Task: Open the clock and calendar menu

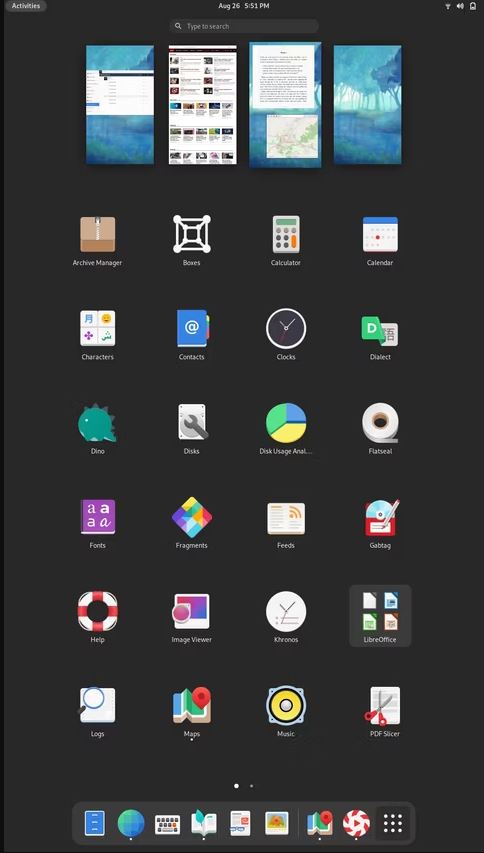Action: pyautogui.click(x=244, y=6)
